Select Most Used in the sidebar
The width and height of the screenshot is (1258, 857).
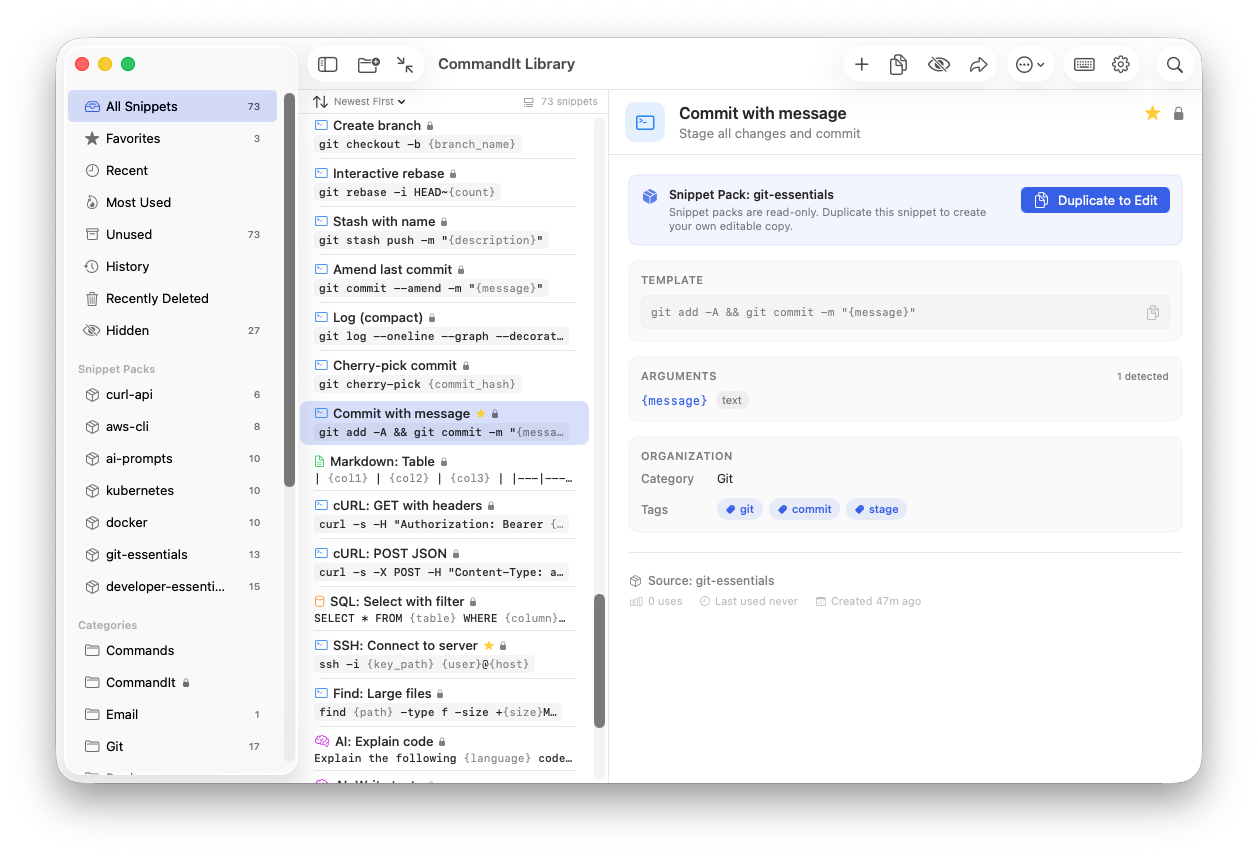[x=138, y=203]
